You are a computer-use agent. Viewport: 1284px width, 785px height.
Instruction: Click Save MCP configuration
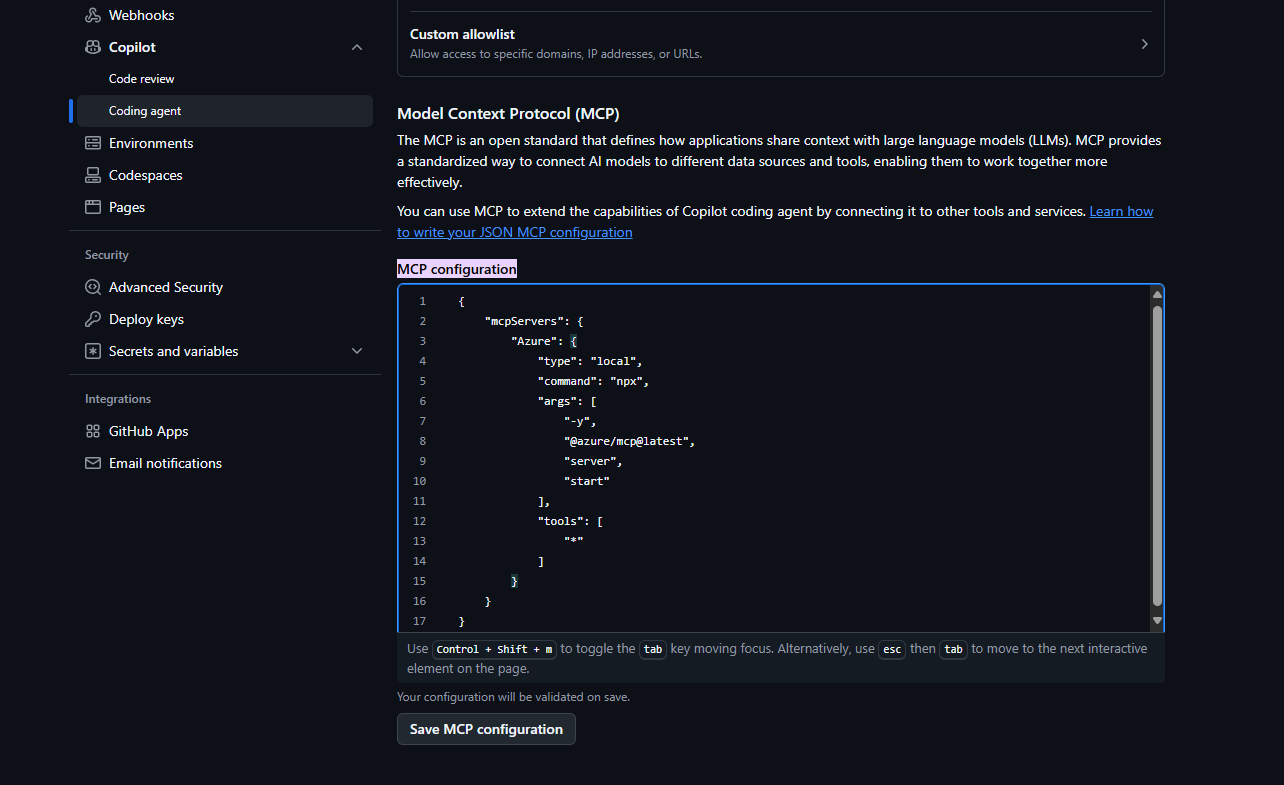(486, 729)
